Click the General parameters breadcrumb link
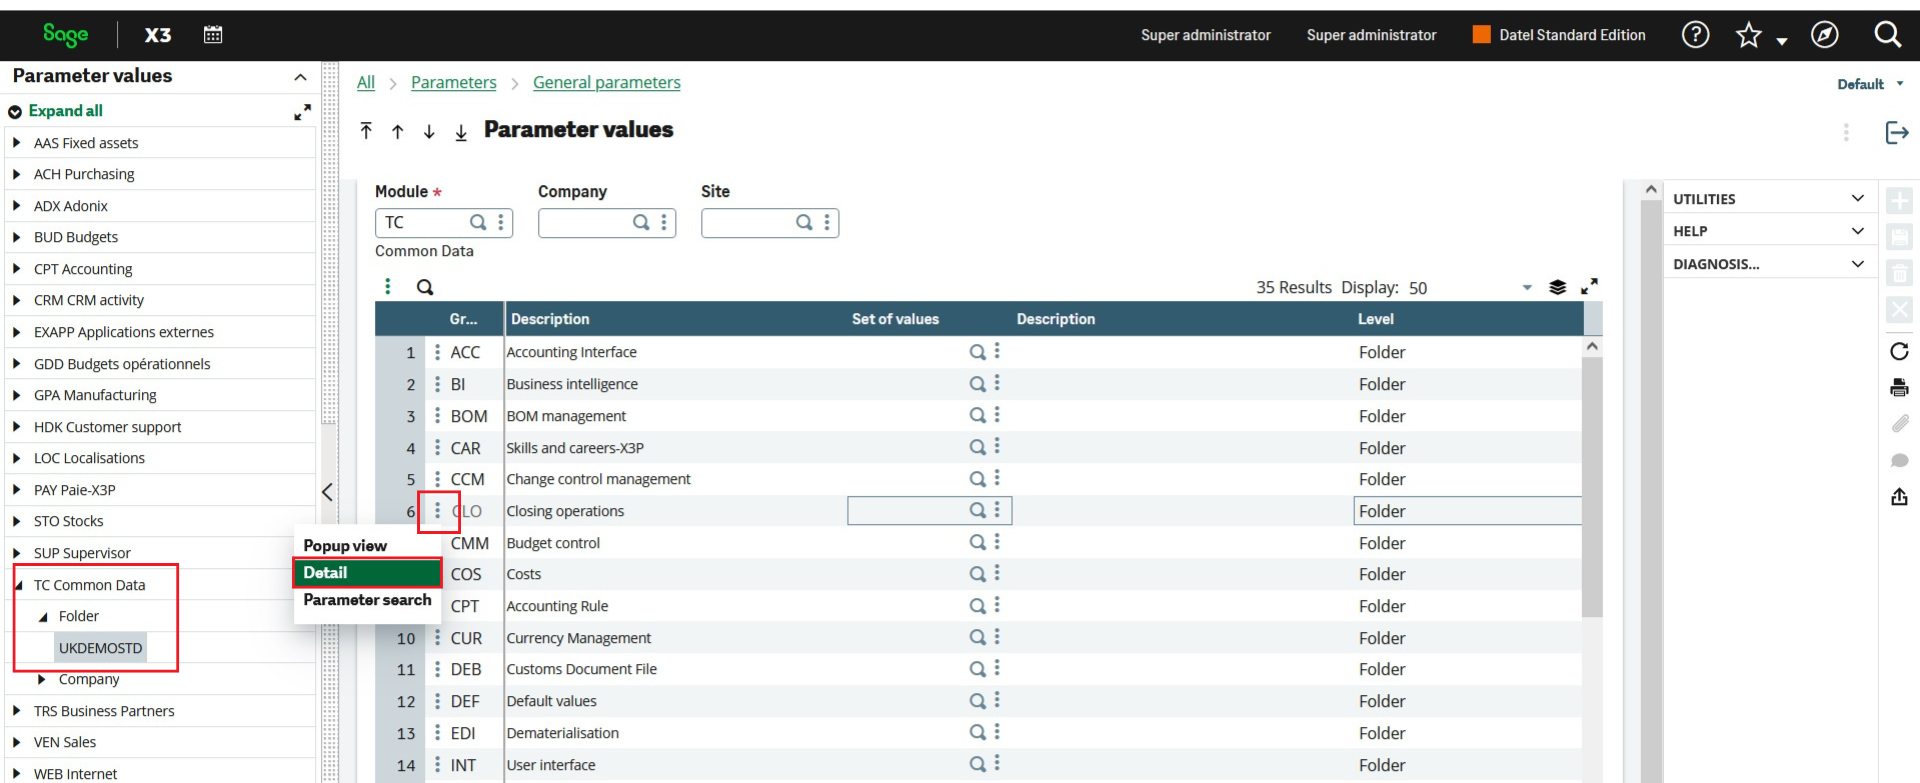 (606, 83)
